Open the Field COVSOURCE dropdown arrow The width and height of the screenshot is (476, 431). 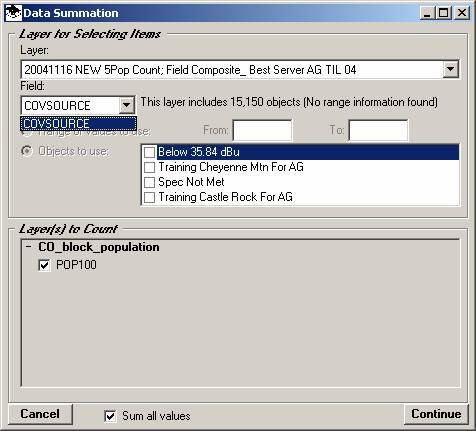pos(126,105)
